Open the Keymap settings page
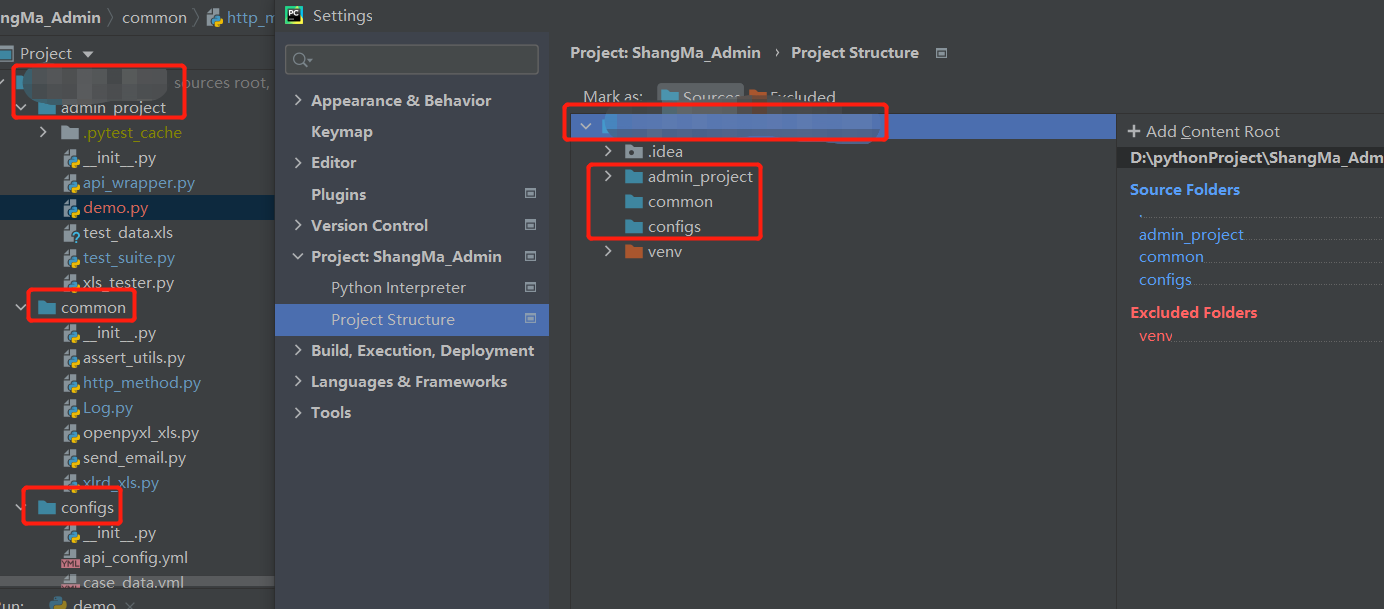Screen dimensions: 1384x609 (x=342, y=132)
